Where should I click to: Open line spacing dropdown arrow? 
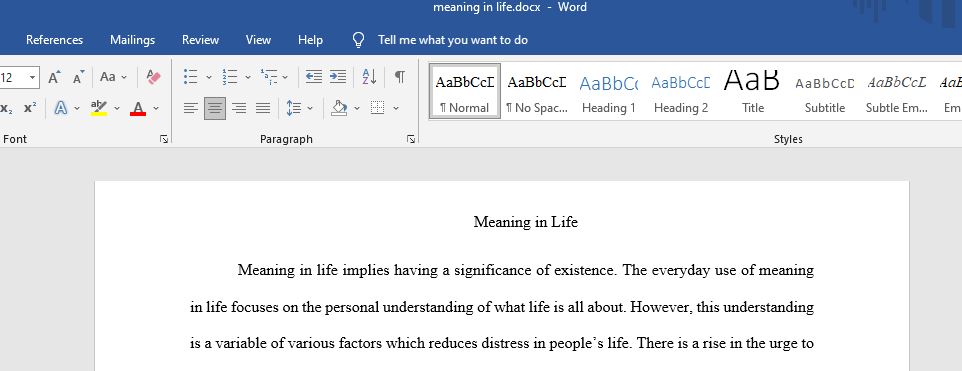pos(310,109)
